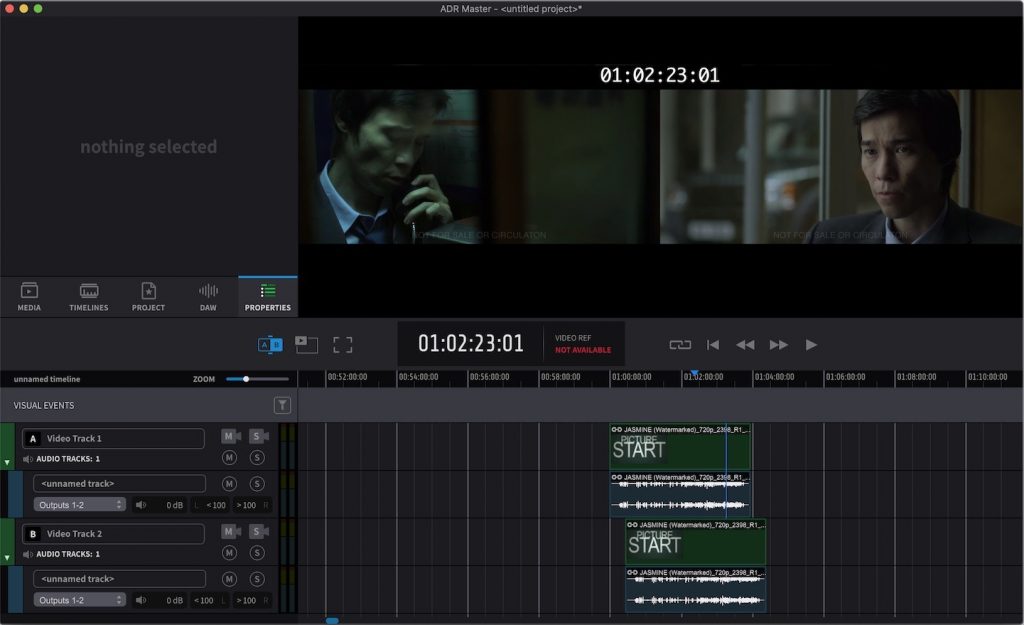Screen dimensions: 1024x625
Task: Click the left video preview frame
Action: click(x=479, y=167)
